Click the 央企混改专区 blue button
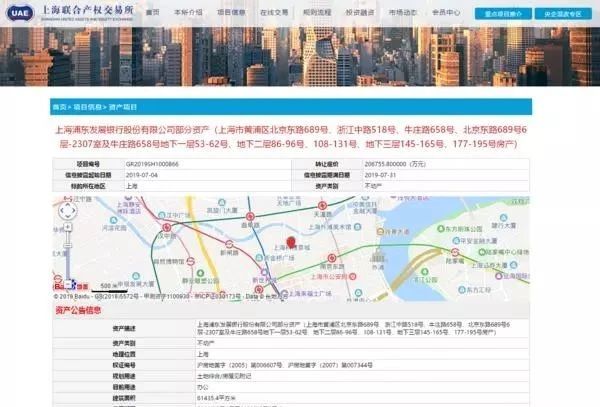This screenshot has width=600, height=407. 563,14
